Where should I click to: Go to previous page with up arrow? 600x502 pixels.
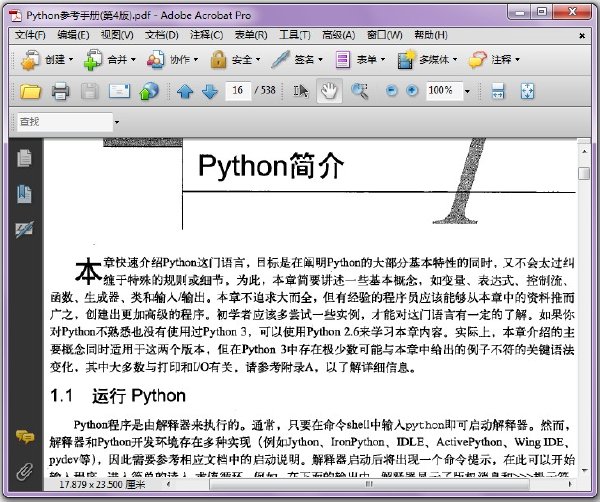point(185,91)
